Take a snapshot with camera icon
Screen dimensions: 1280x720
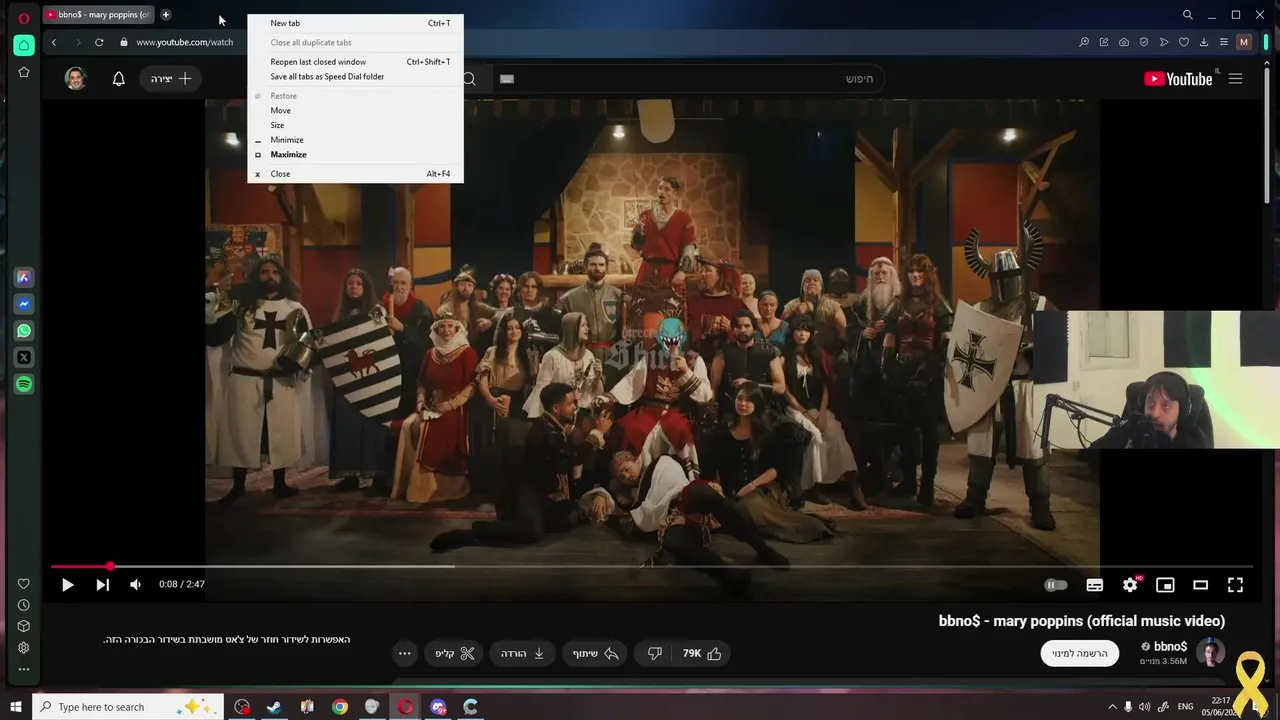1124,42
